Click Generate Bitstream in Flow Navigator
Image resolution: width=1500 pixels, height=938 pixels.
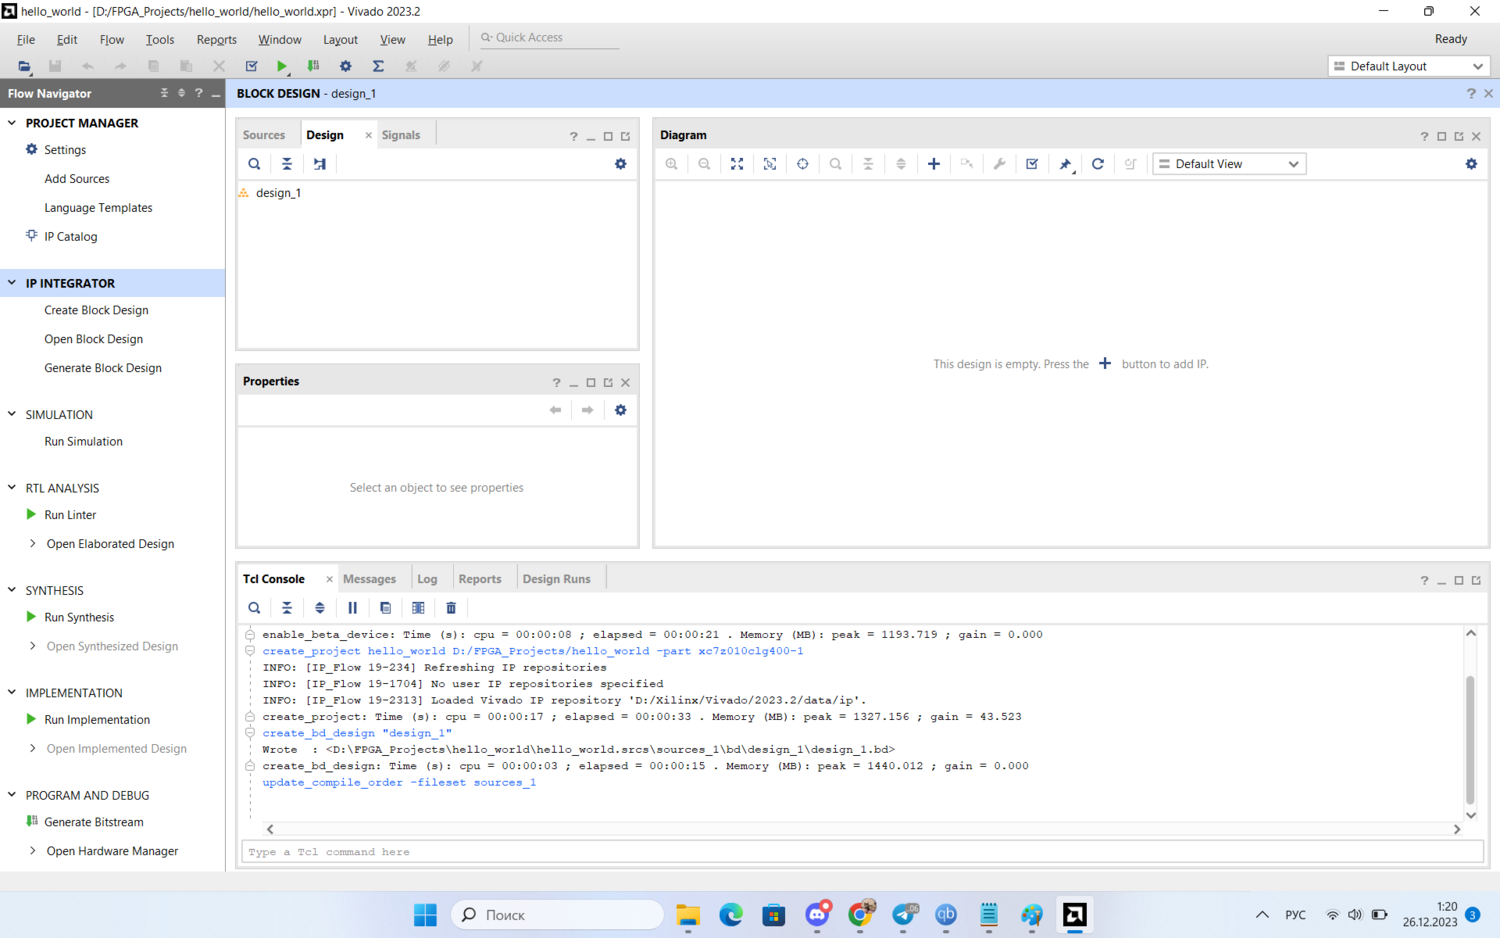[94, 822]
